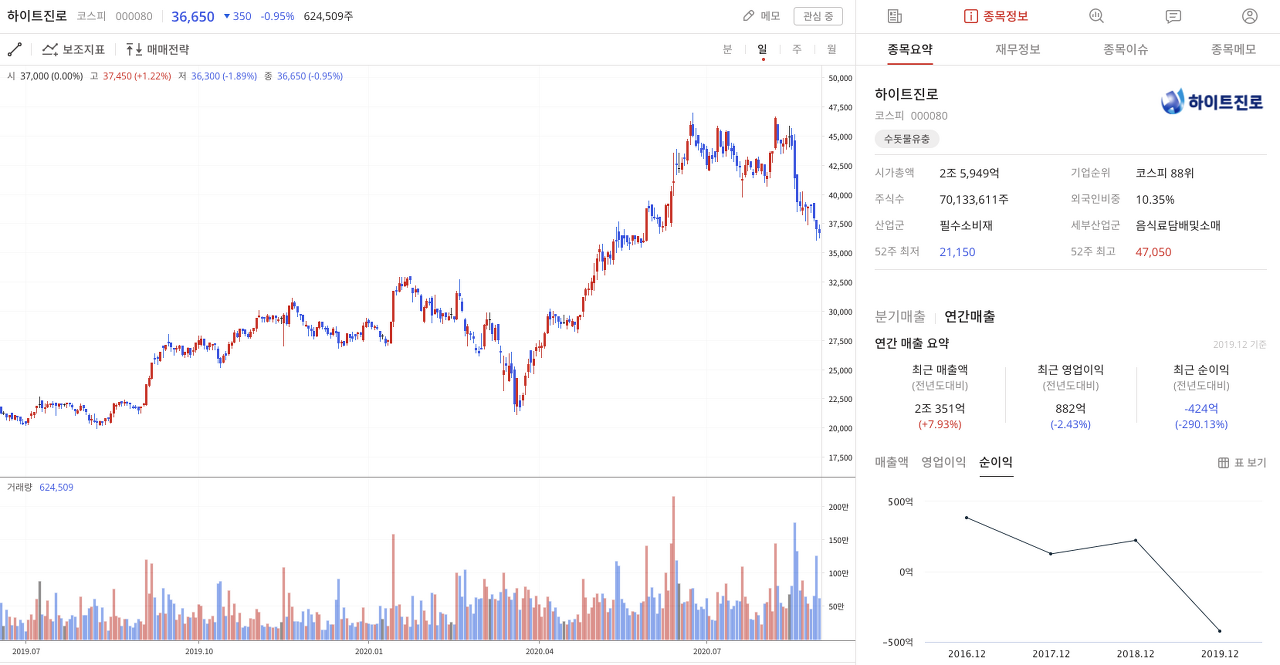Viewport: 1280px width, 665px height.
Task: Click the 수돗물유충 theme tag
Action: point(907,139)
